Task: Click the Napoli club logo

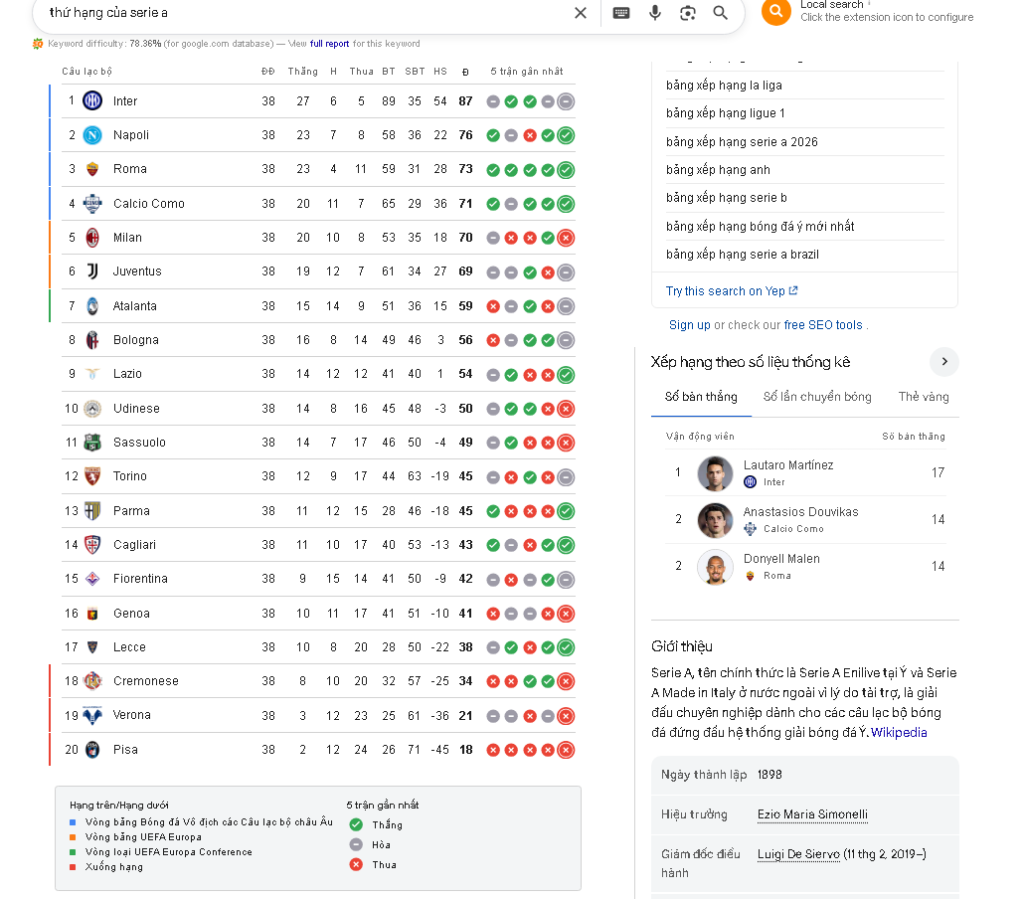Action: coord(93,135)
